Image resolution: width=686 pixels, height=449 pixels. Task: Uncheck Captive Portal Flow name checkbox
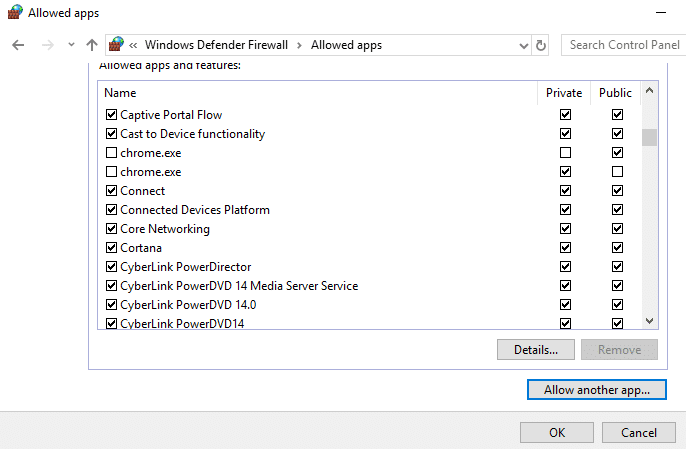[x=111, y=115]
